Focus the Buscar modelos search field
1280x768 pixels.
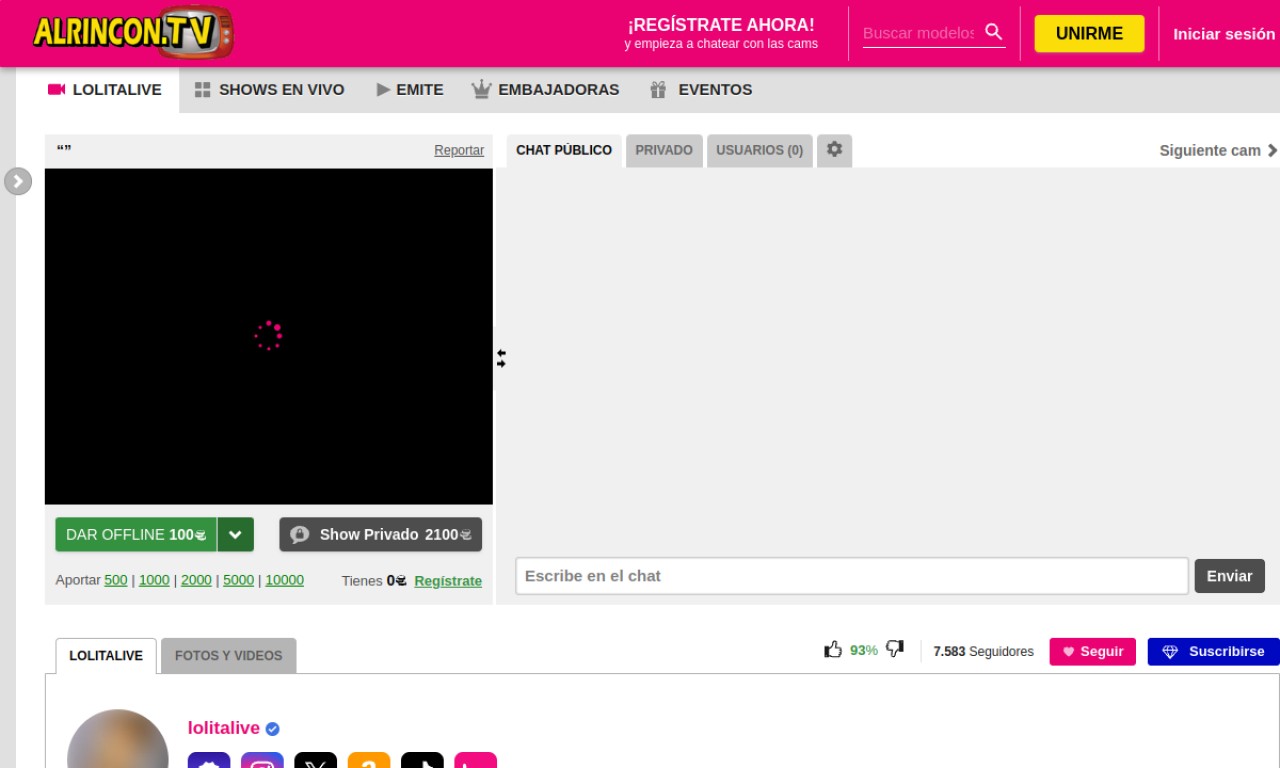[x=918, y=33]
